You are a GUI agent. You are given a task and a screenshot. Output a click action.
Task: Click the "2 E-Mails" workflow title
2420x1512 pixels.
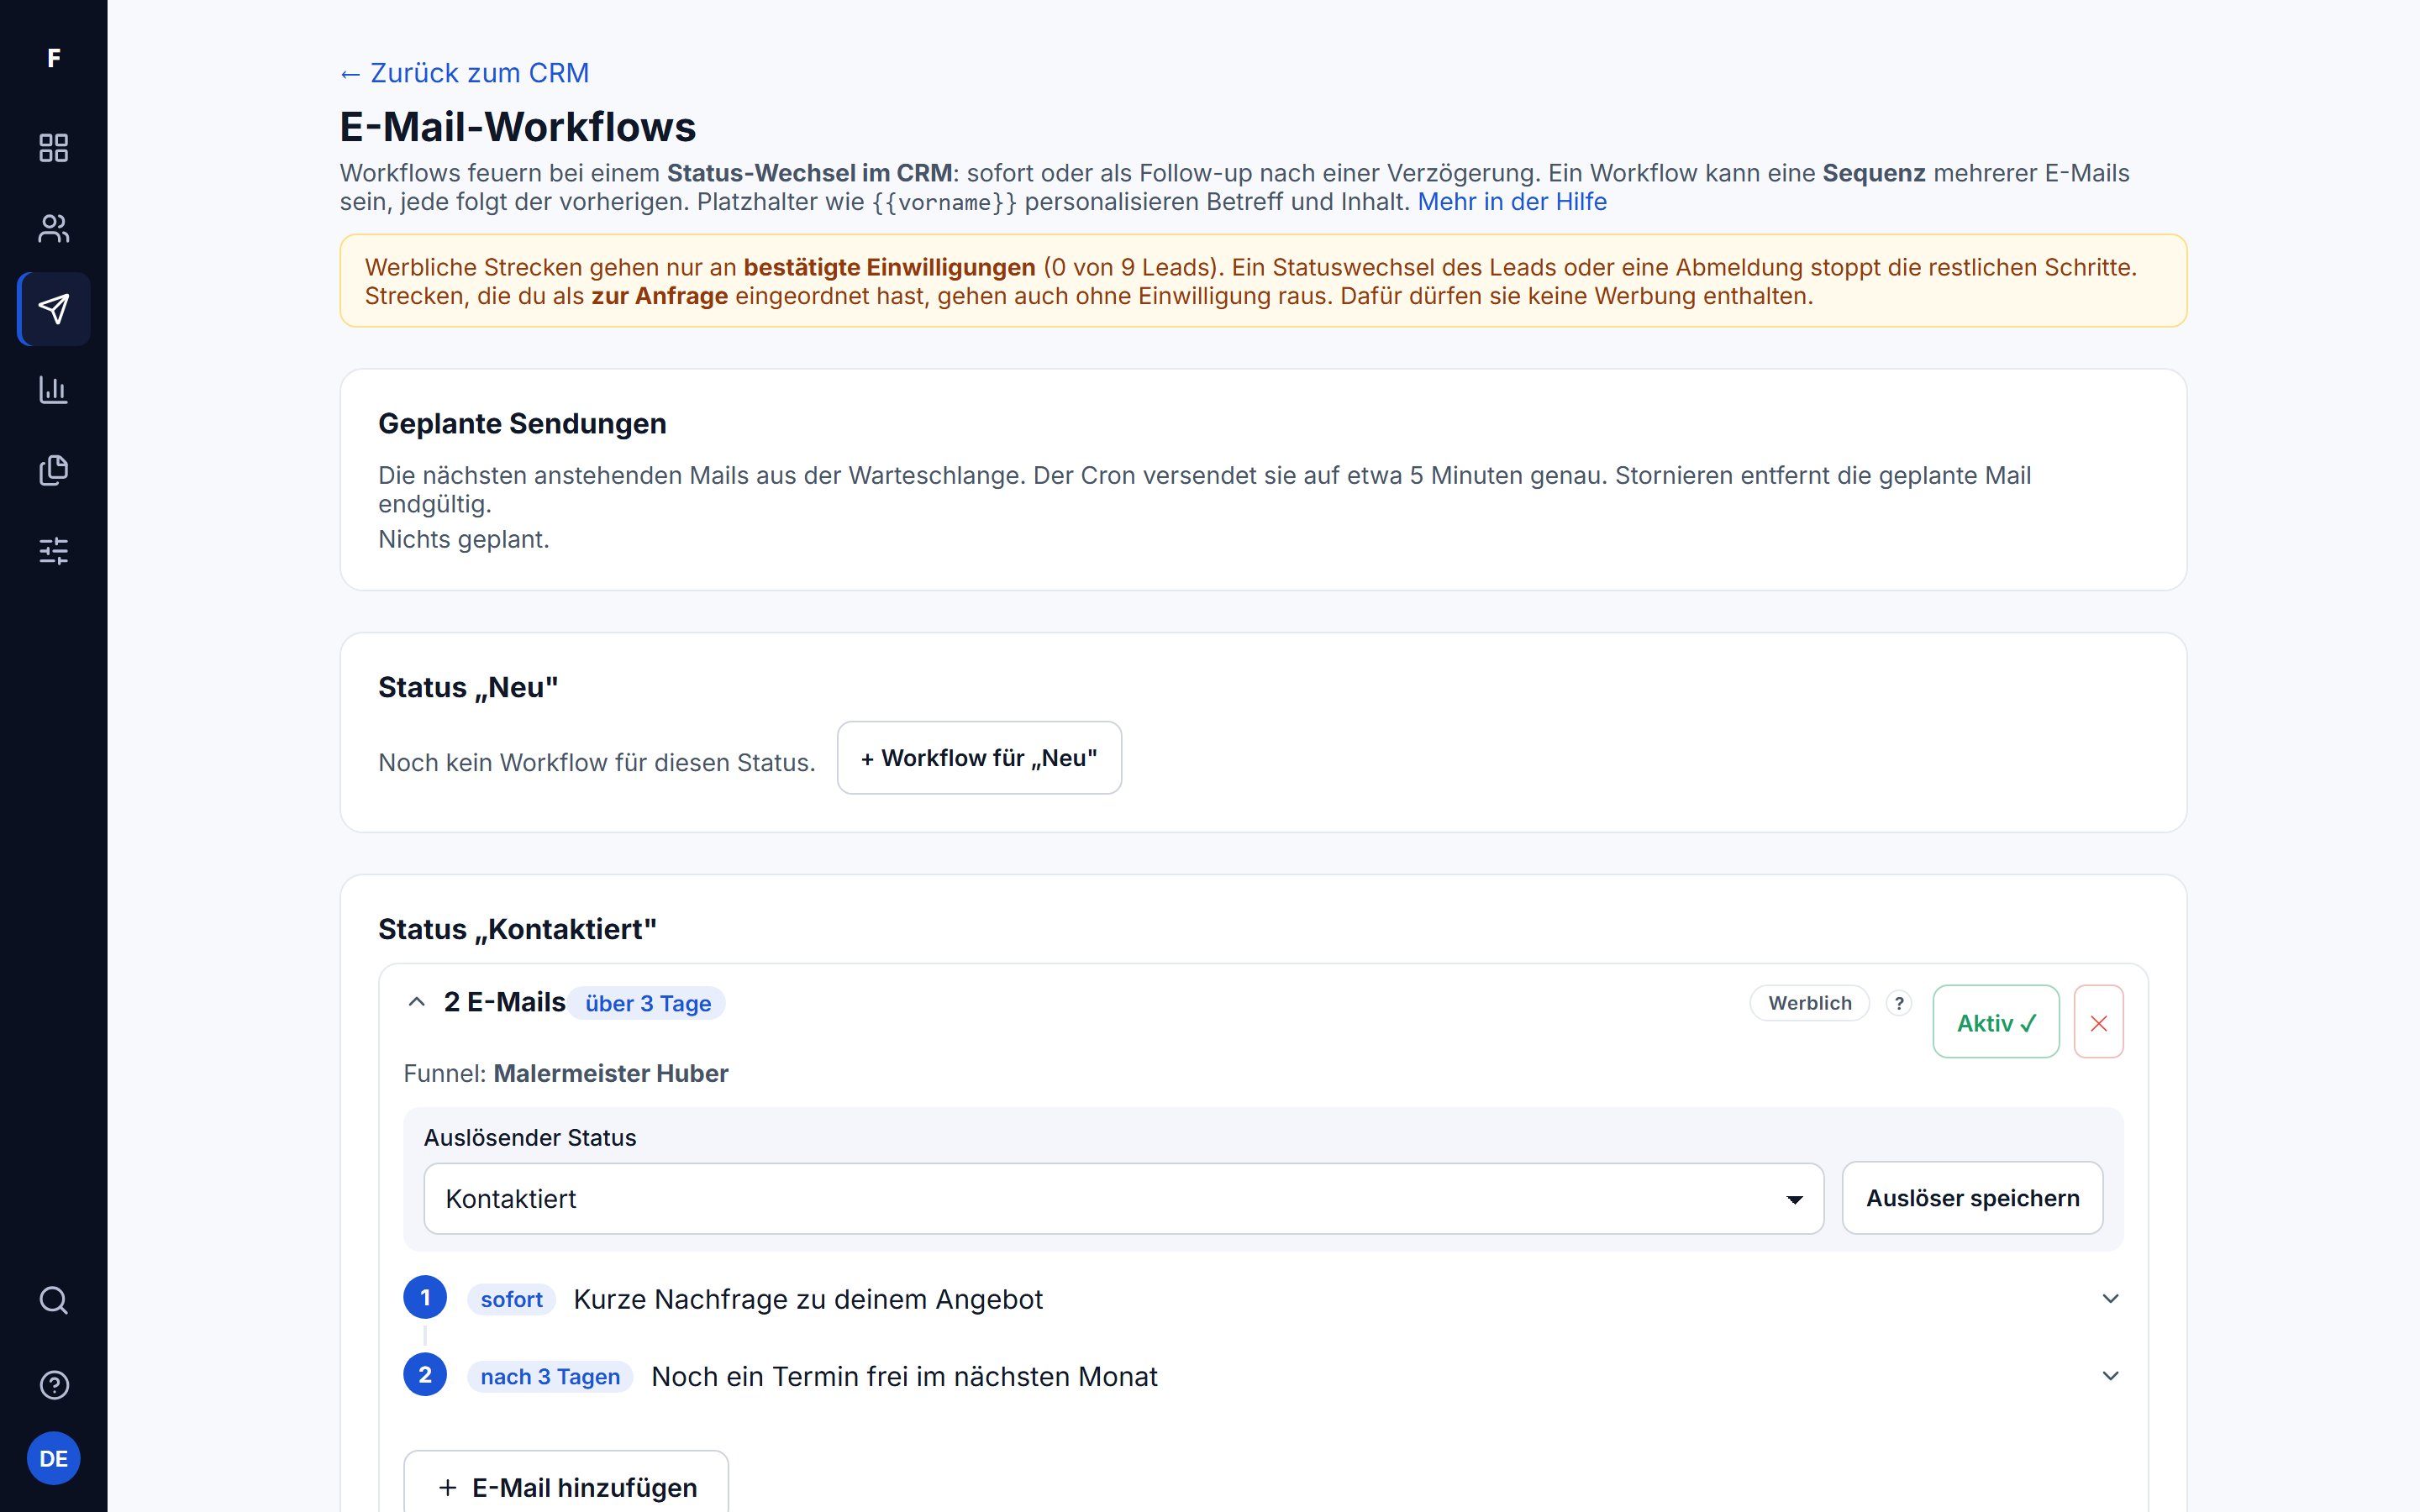click(505, 1002)
